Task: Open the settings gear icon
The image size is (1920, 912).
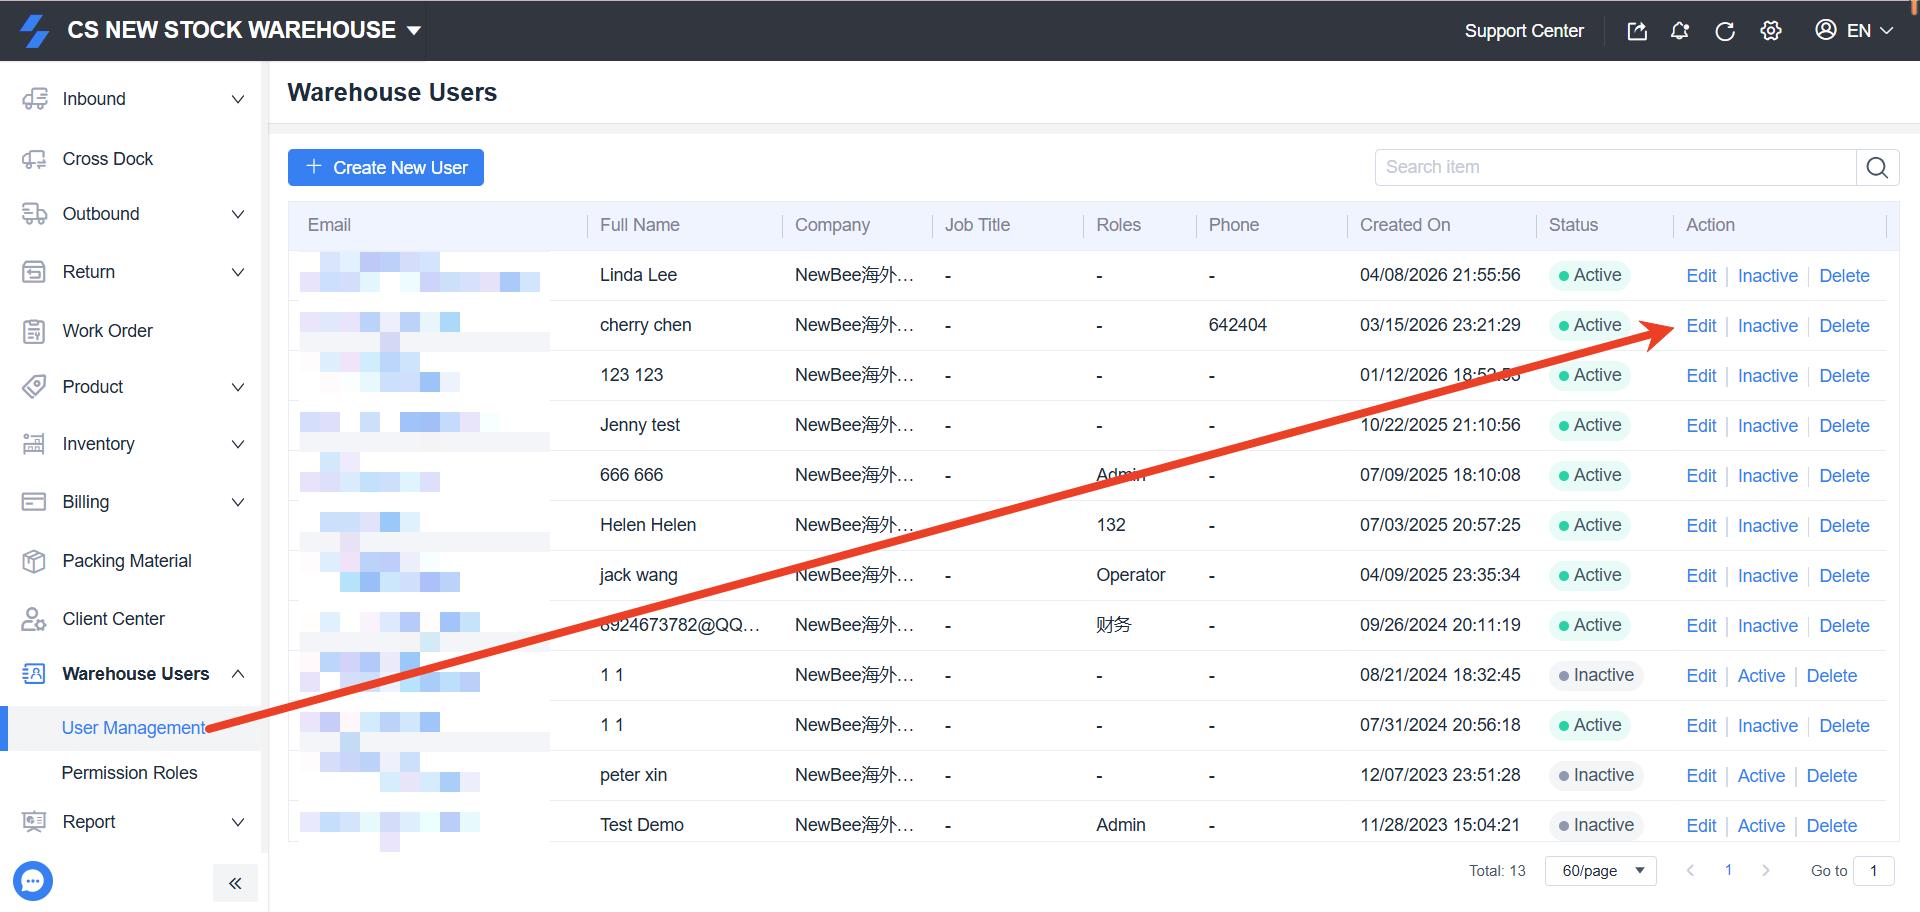Action: [1771, 31]
